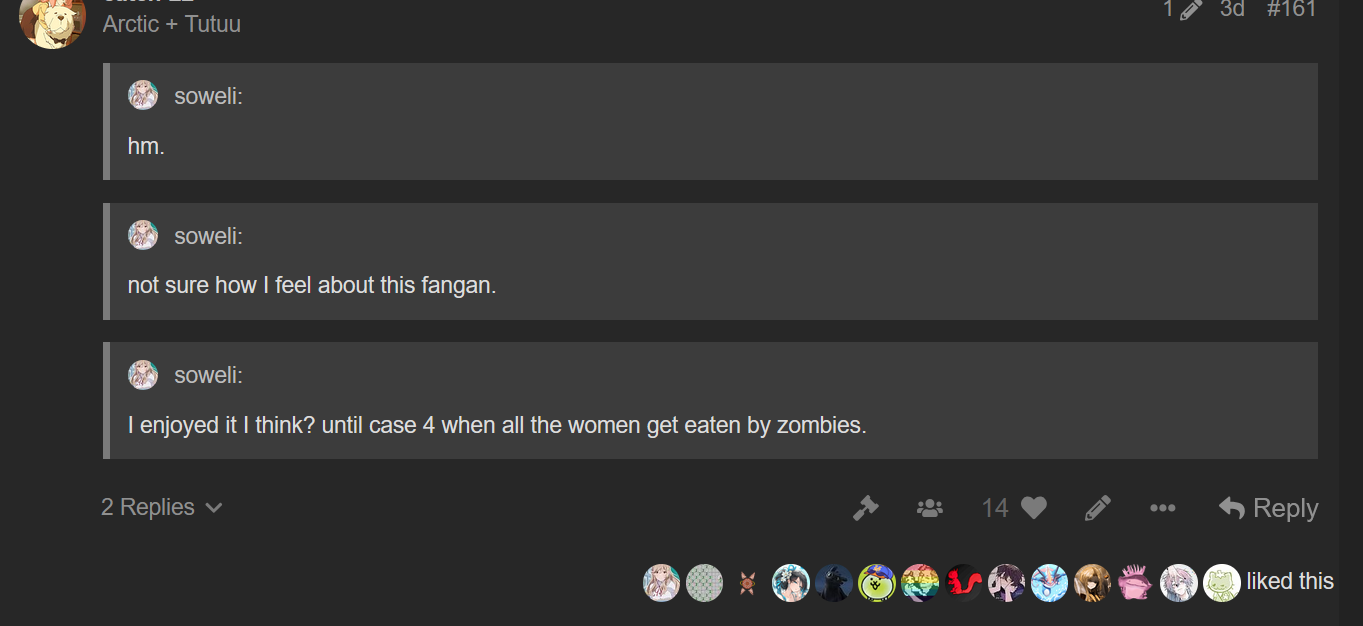Image resolution: width=1363 pixels, height=626 pixels.
Task: Open the green frog liker avatar
Action: pyautogui.click(x=1222, y=582)
